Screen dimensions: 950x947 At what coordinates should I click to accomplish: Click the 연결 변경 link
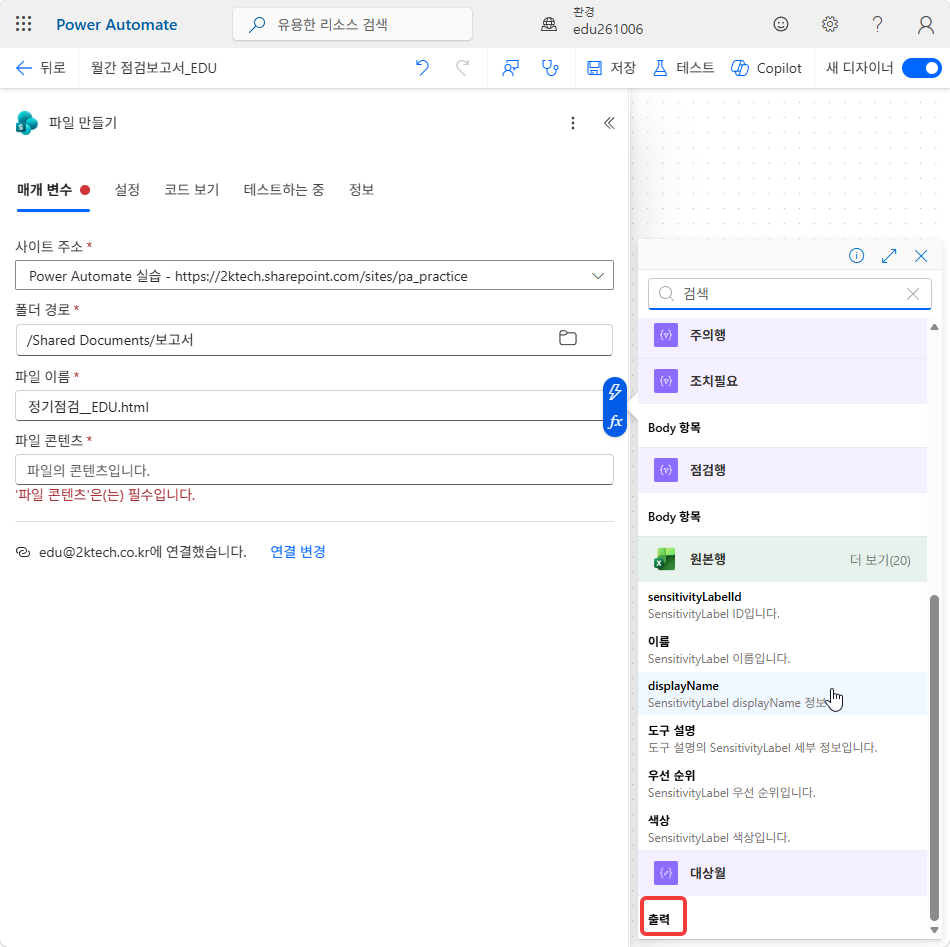[297, 552]
